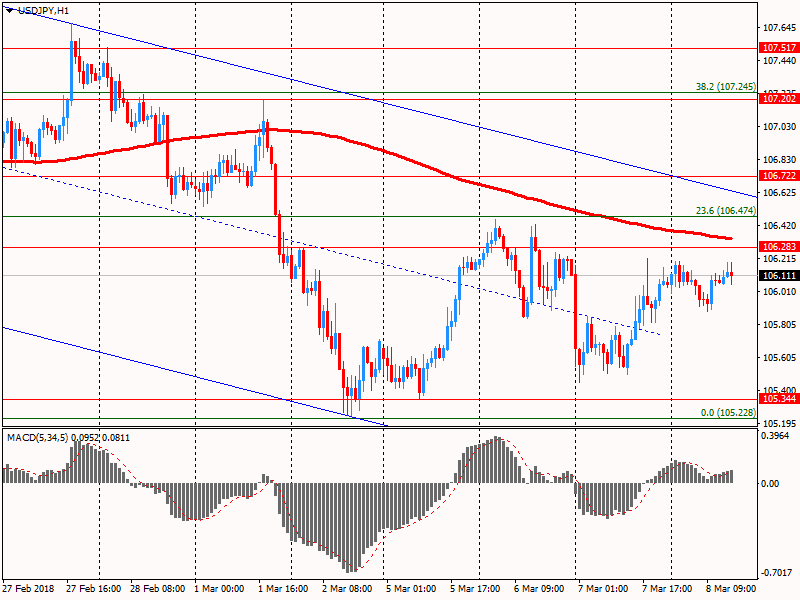Click the Fibonacci 38.2 (107.245) label

(x=726, y=87)
